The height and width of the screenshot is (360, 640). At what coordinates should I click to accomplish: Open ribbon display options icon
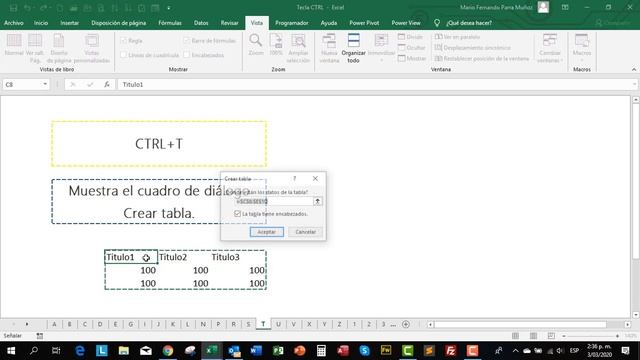point(565,7)
